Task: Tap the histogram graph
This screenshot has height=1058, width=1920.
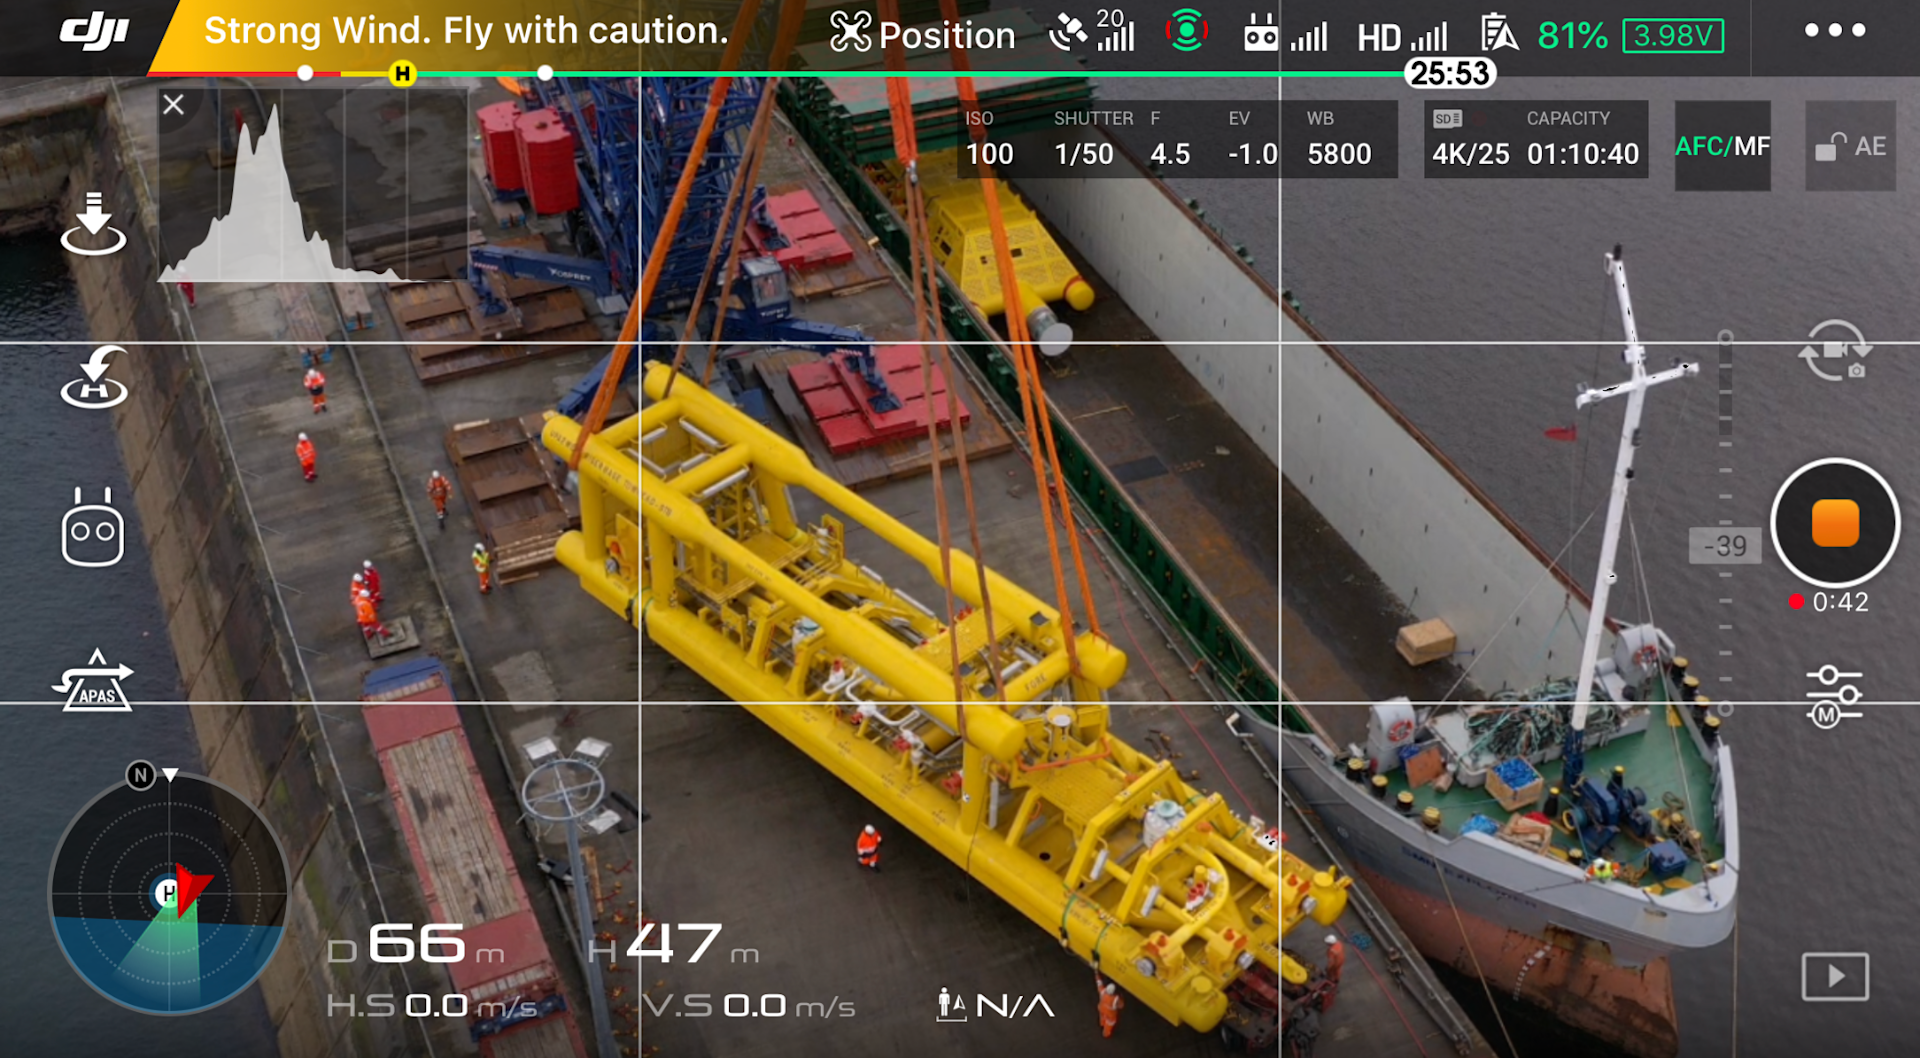Action: (x=312, y=186)
